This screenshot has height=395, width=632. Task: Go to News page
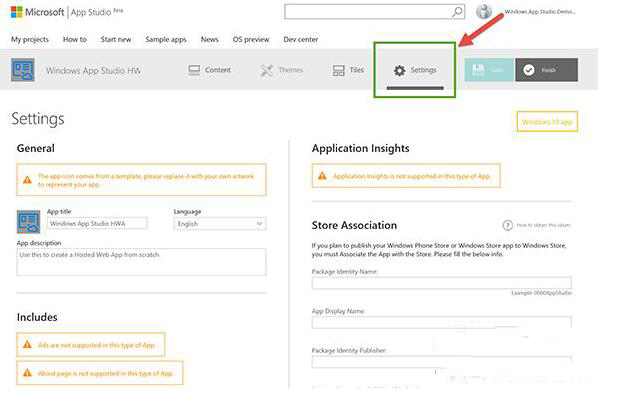pyautogui.click(x=210, y=40)
